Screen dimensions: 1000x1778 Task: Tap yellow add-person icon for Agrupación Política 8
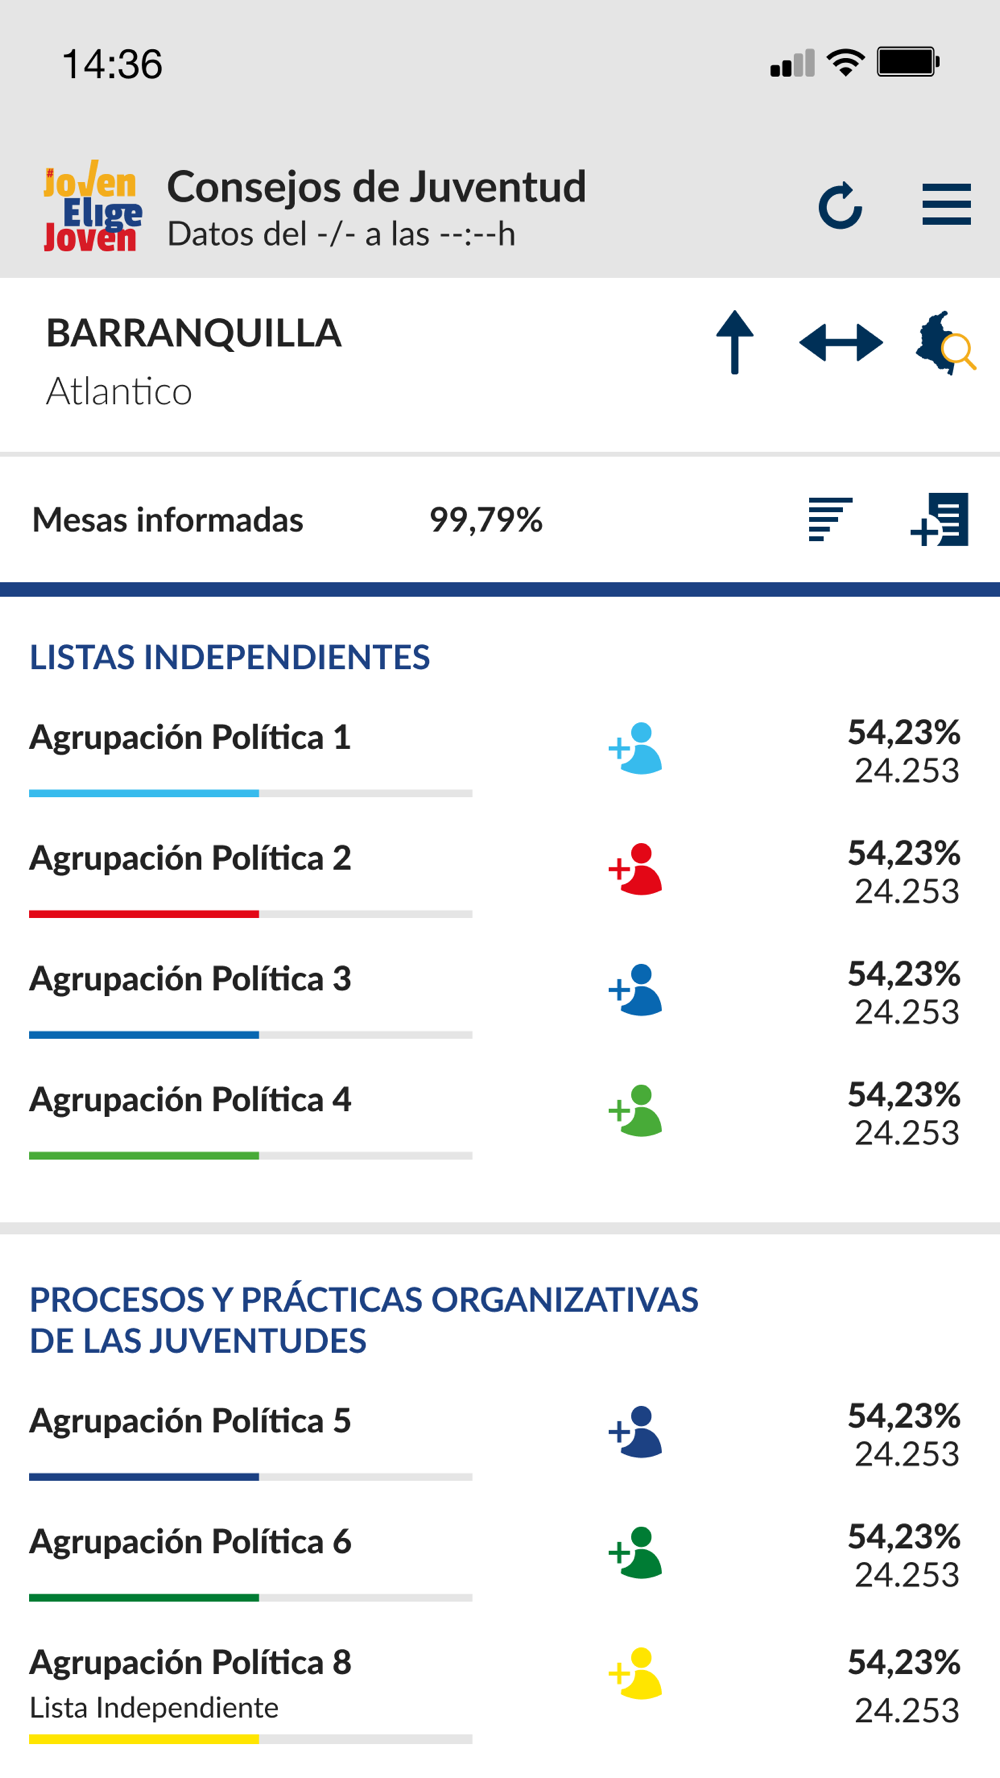[x=636, y=1674]
